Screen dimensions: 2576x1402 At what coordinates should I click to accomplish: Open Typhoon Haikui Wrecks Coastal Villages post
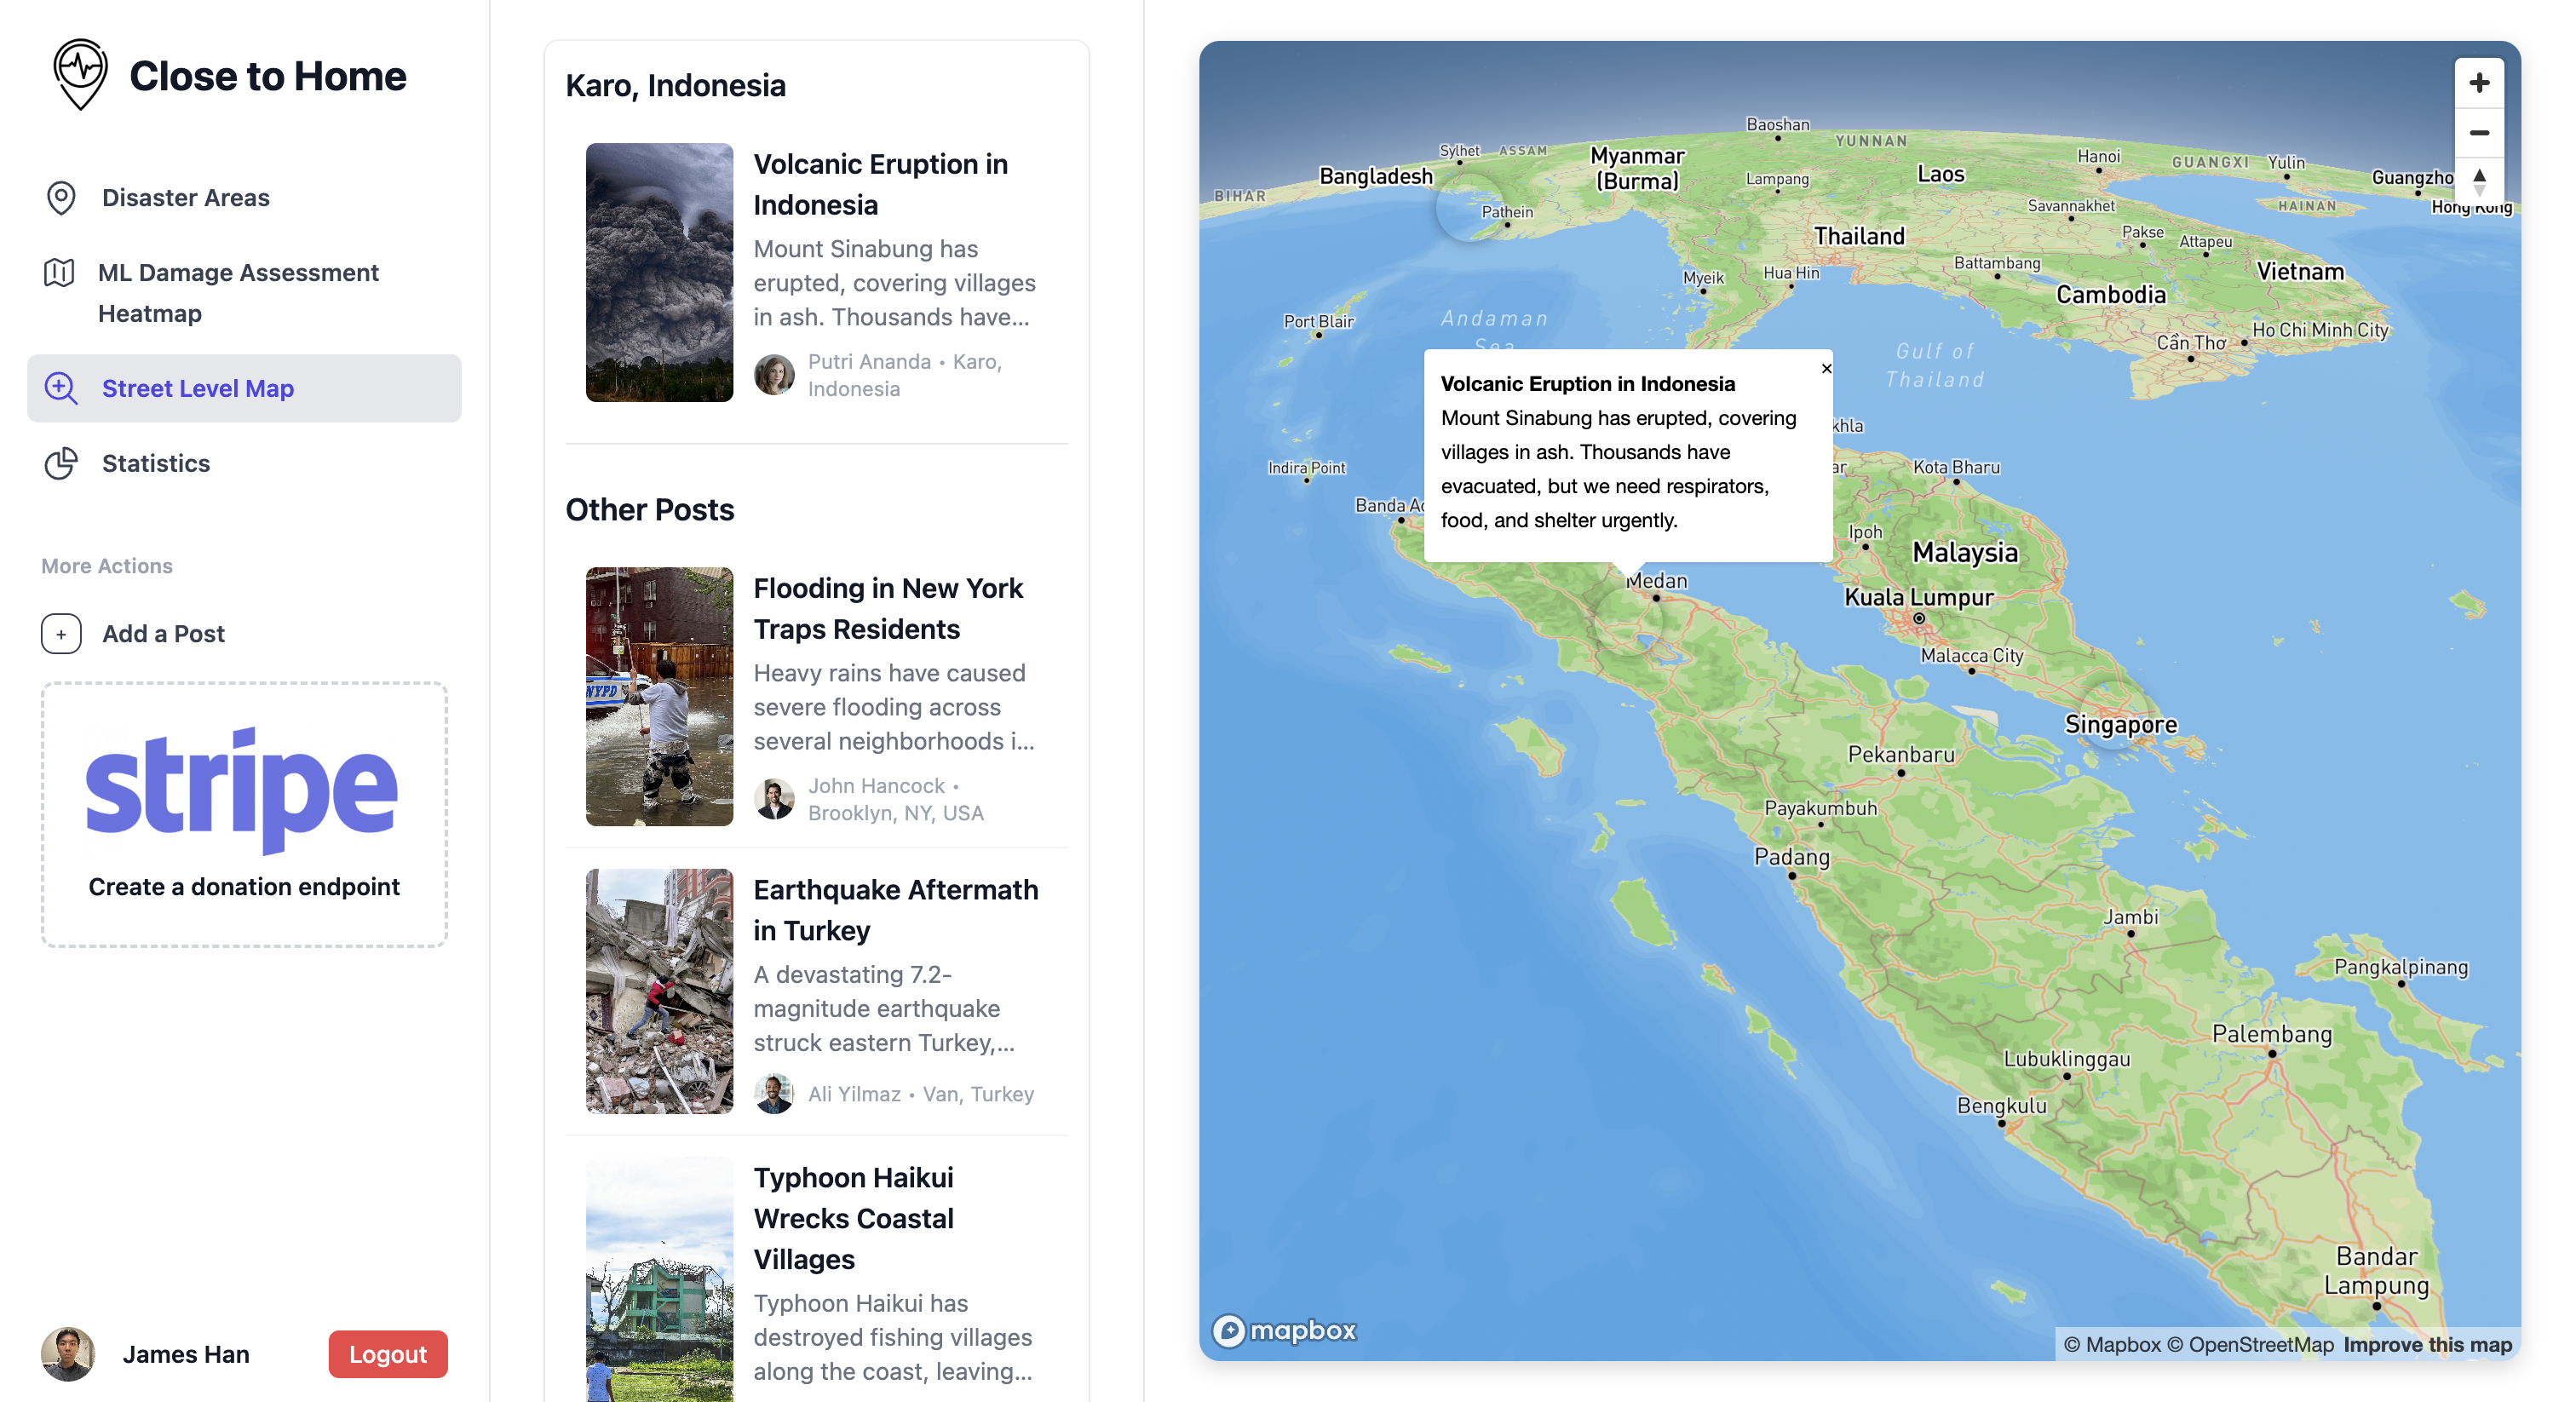pyautogui.click(x=853, y=1217)
